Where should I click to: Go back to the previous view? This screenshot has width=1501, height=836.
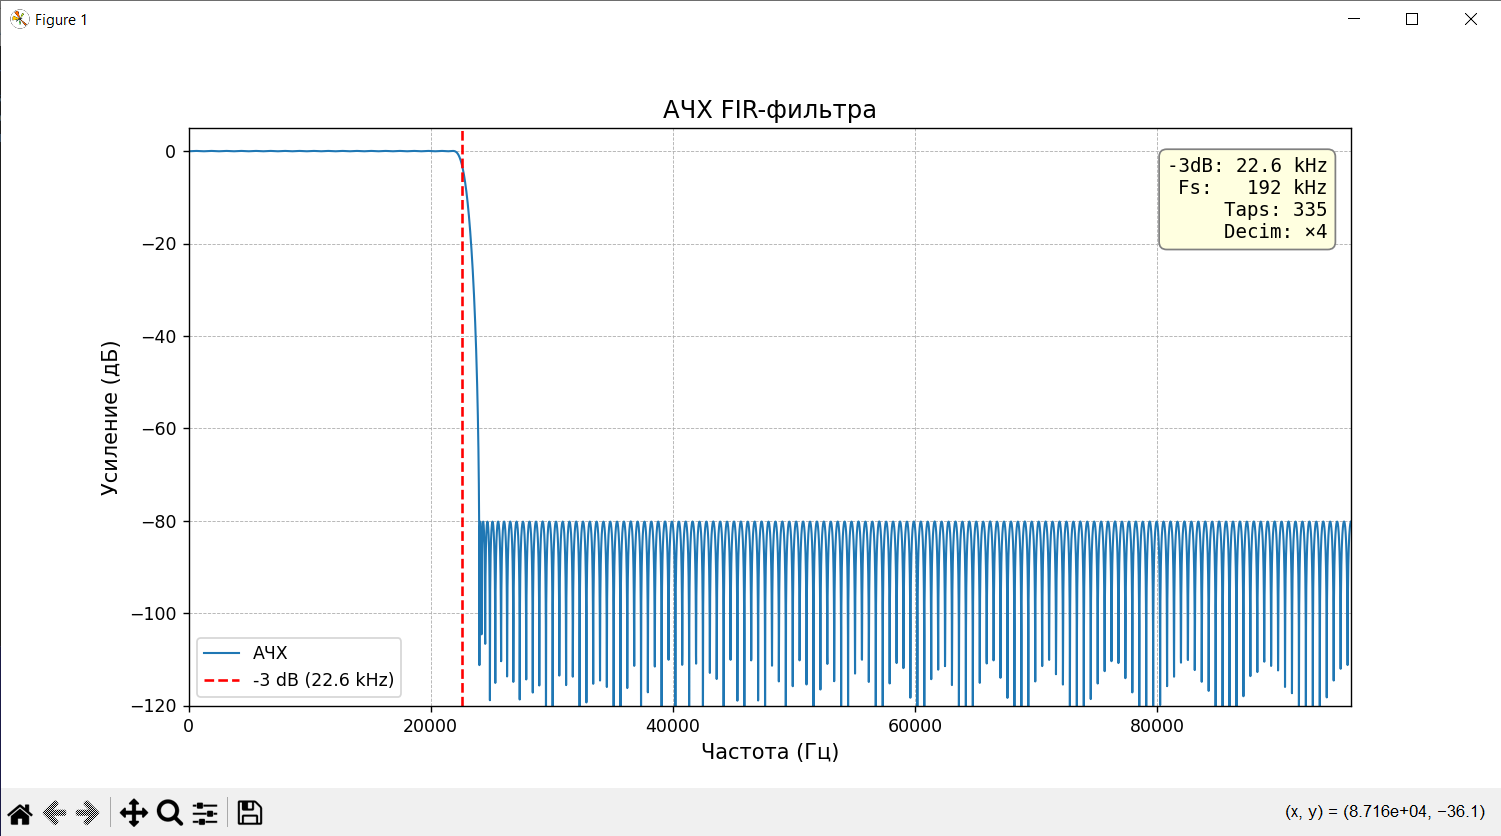pyautogui.click(x=55, y=813)
